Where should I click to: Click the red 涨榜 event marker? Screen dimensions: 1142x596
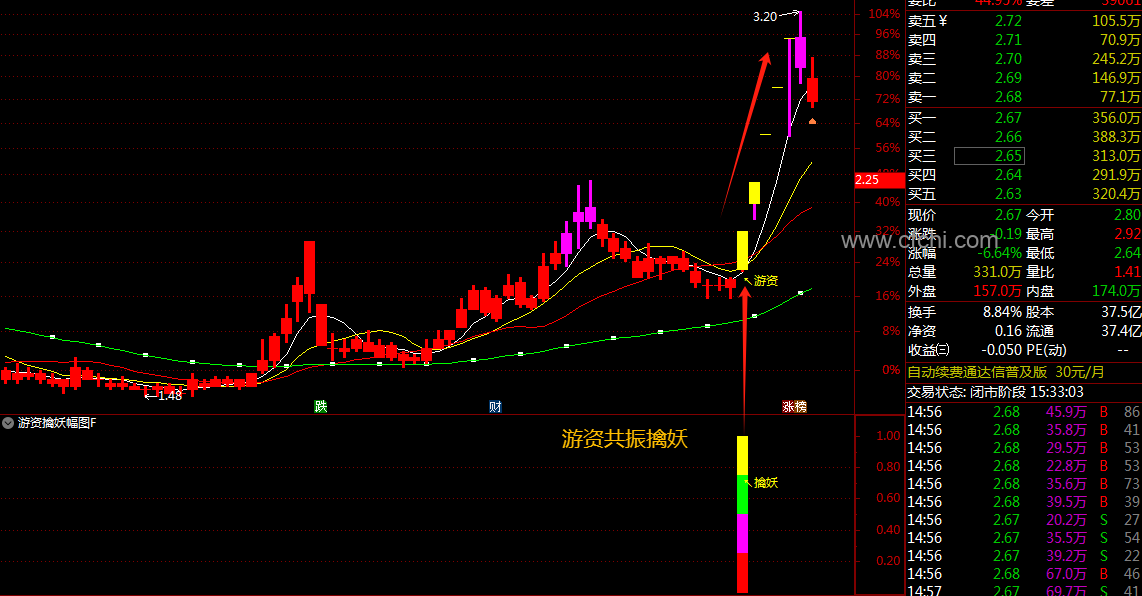794,407
